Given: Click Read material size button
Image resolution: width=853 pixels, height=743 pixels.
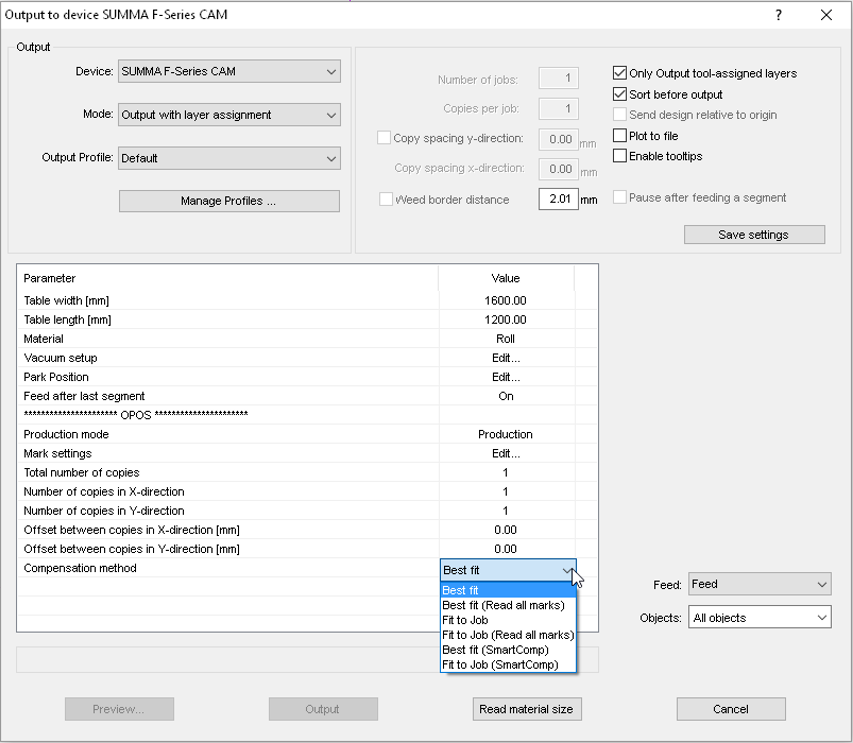Looking at the screenshot, I should 527,709.
